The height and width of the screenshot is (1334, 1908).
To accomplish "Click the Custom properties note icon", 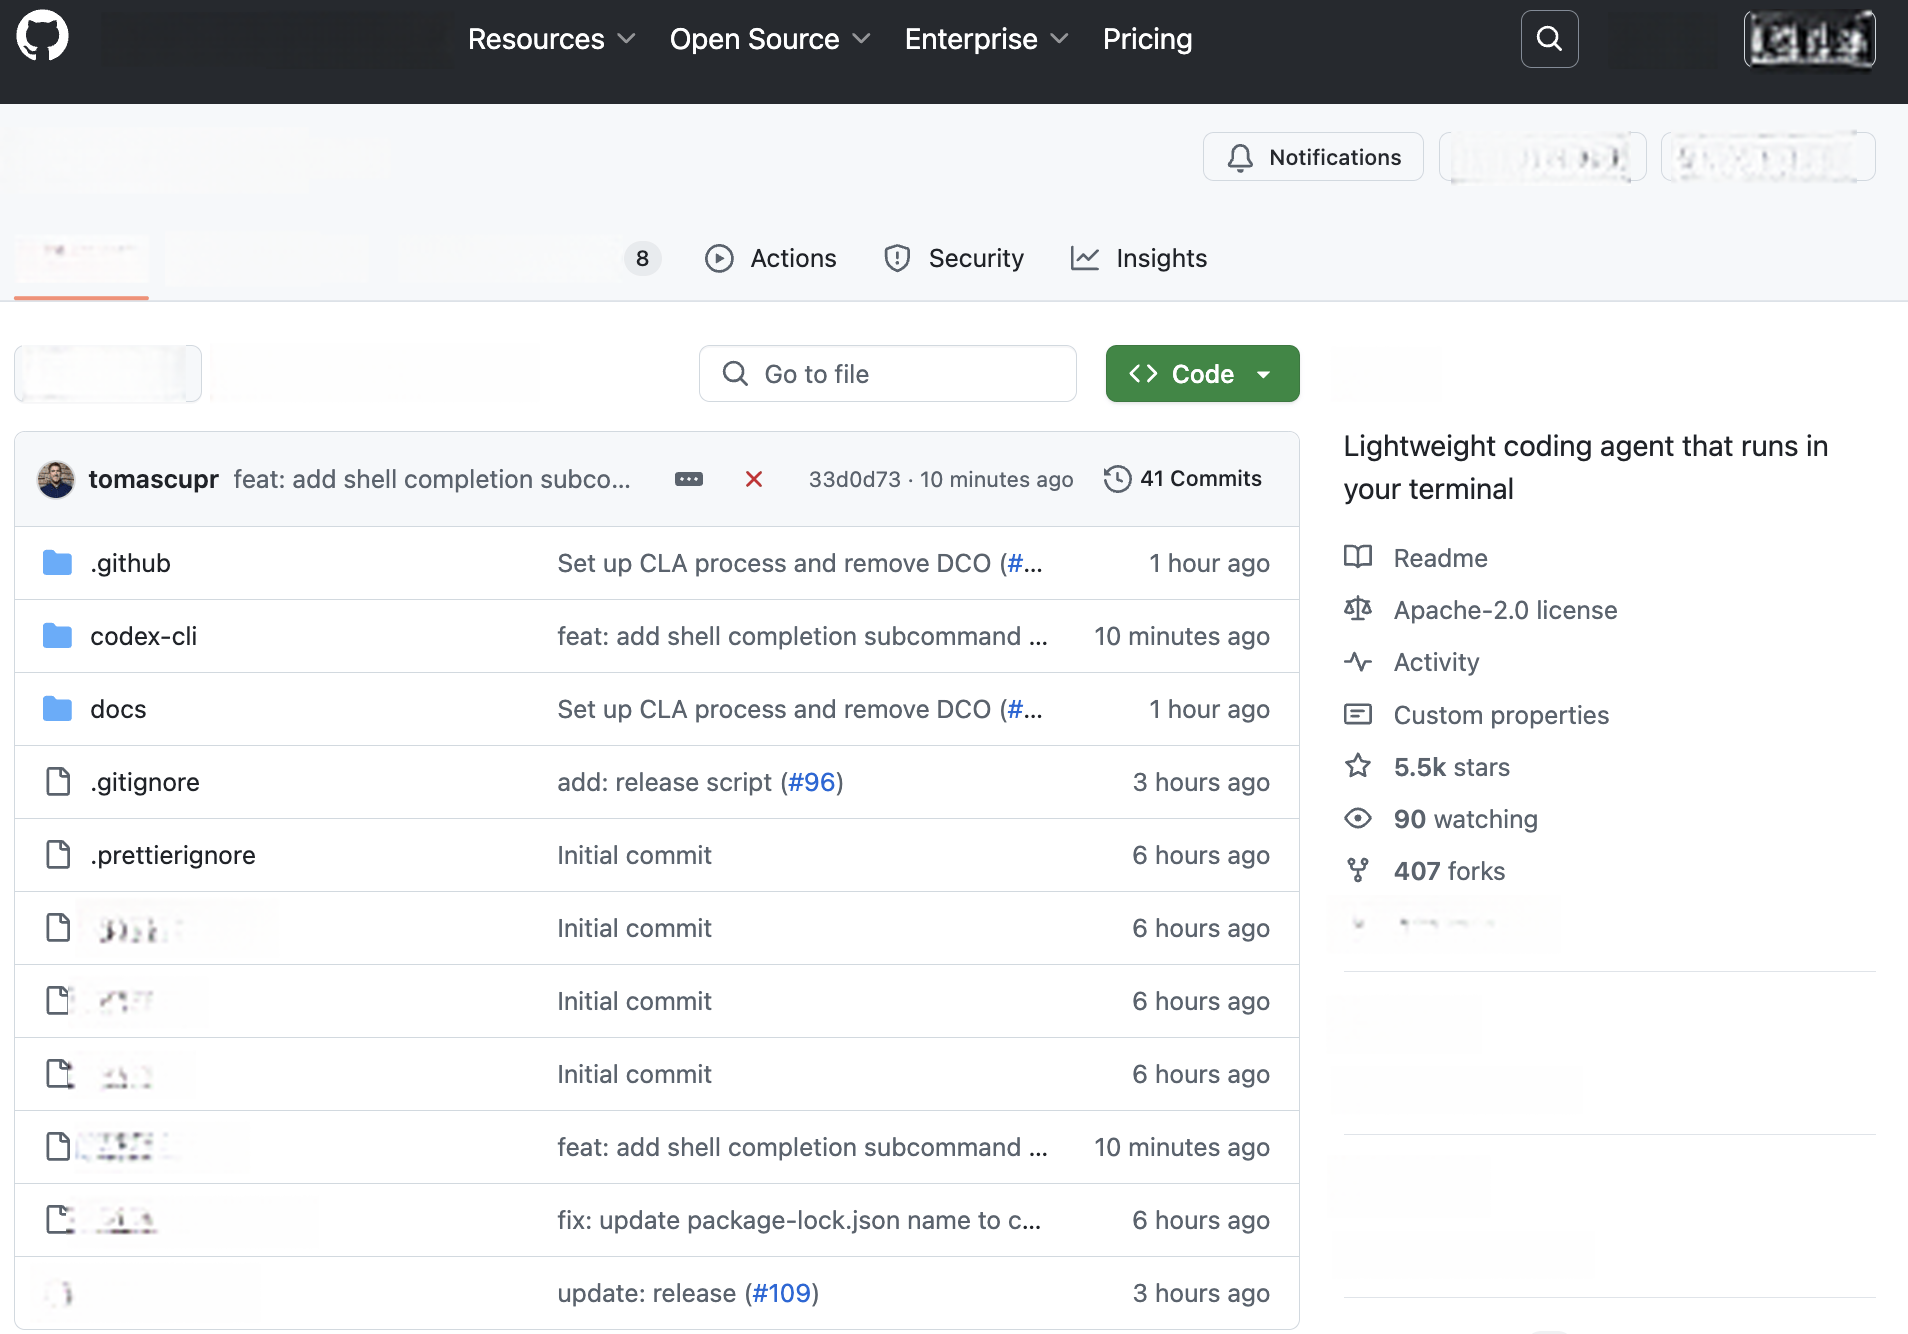I will [x=1358, y=714].
